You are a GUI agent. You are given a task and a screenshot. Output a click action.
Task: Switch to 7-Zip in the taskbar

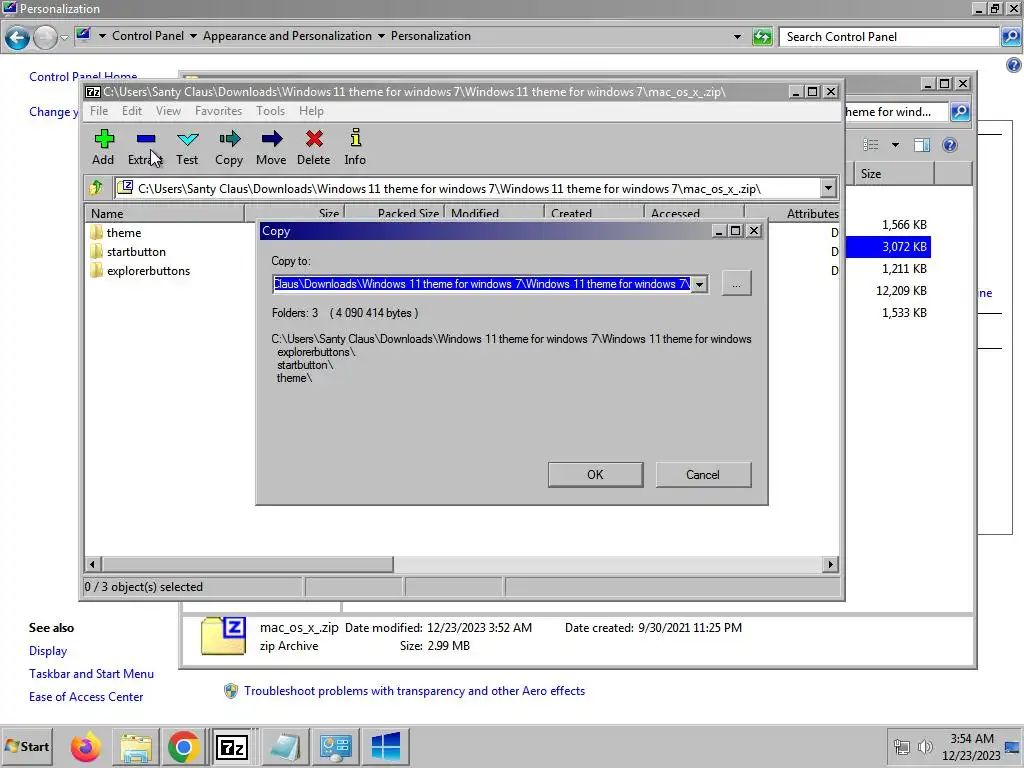pyautogui.click(x=232, y=746)
